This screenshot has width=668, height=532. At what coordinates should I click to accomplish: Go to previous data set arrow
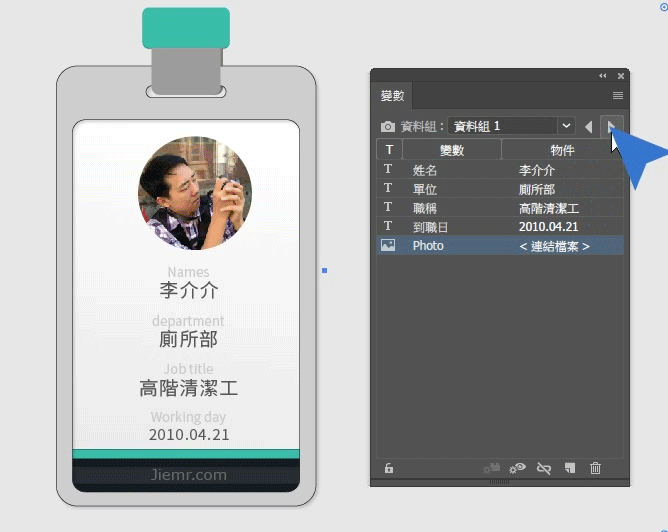(x=588, y=127)
